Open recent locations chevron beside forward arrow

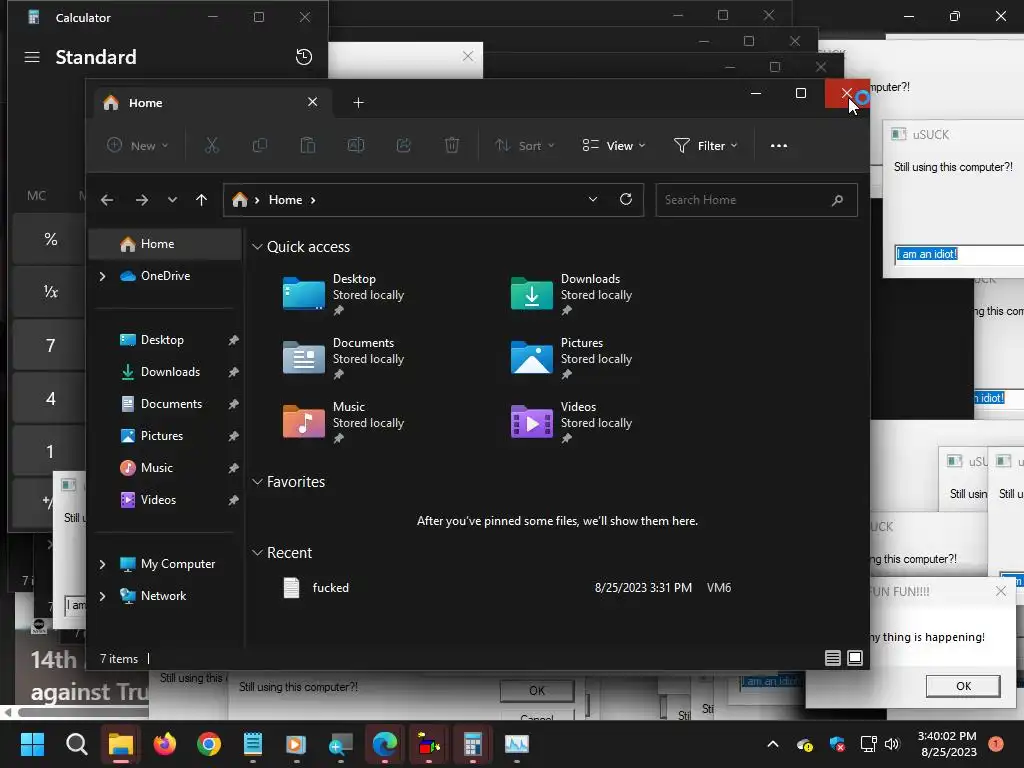click(x=172, y=200)
